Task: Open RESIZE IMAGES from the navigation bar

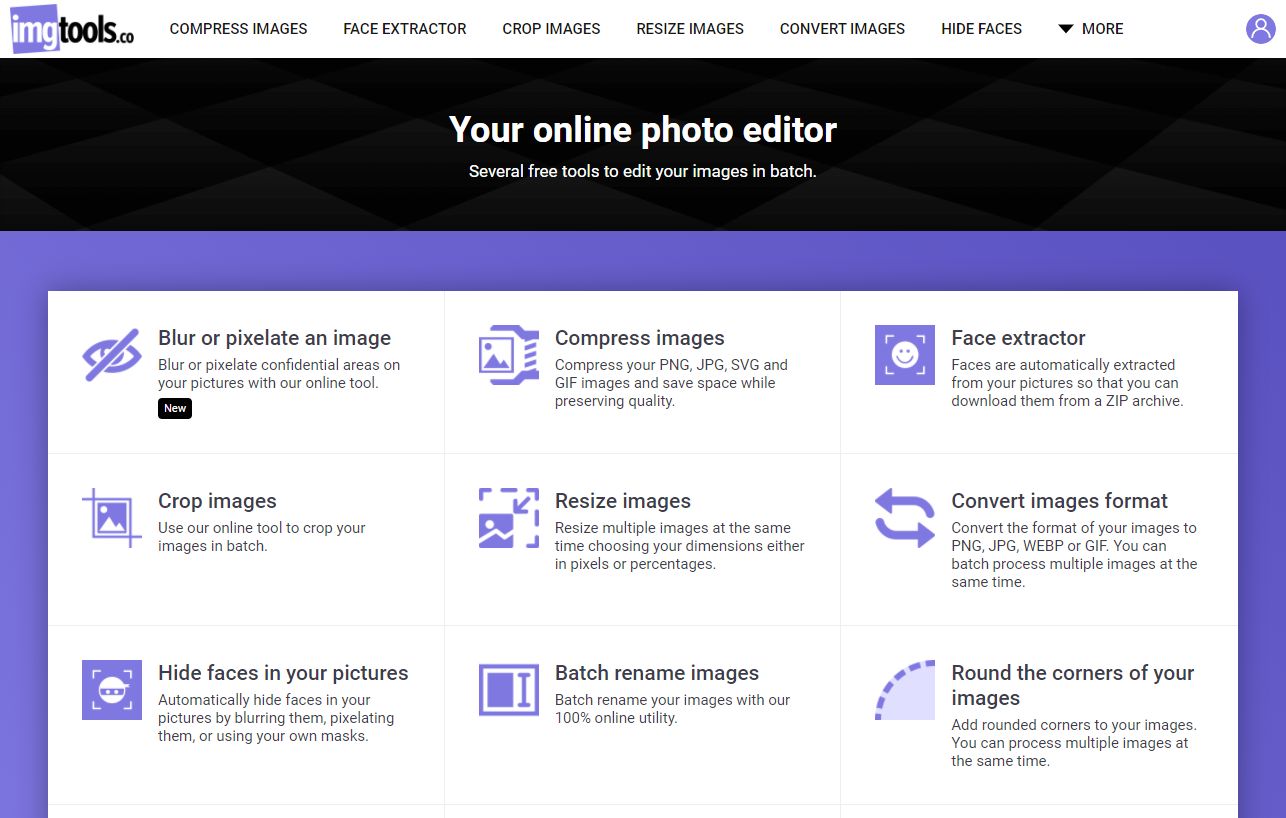Action: 689,29
